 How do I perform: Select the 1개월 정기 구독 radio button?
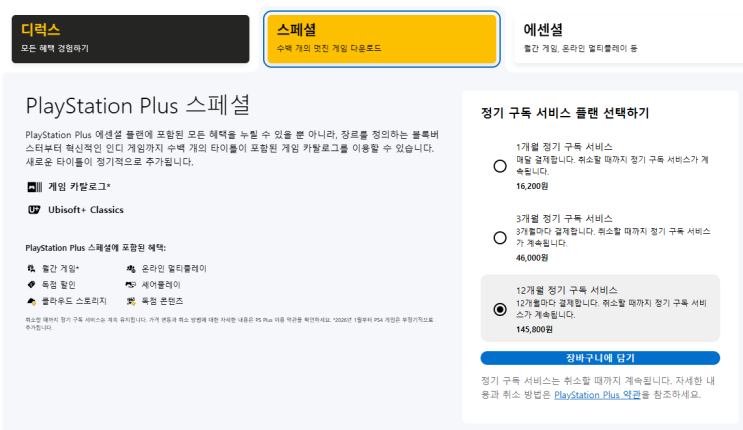coord(500,166)
